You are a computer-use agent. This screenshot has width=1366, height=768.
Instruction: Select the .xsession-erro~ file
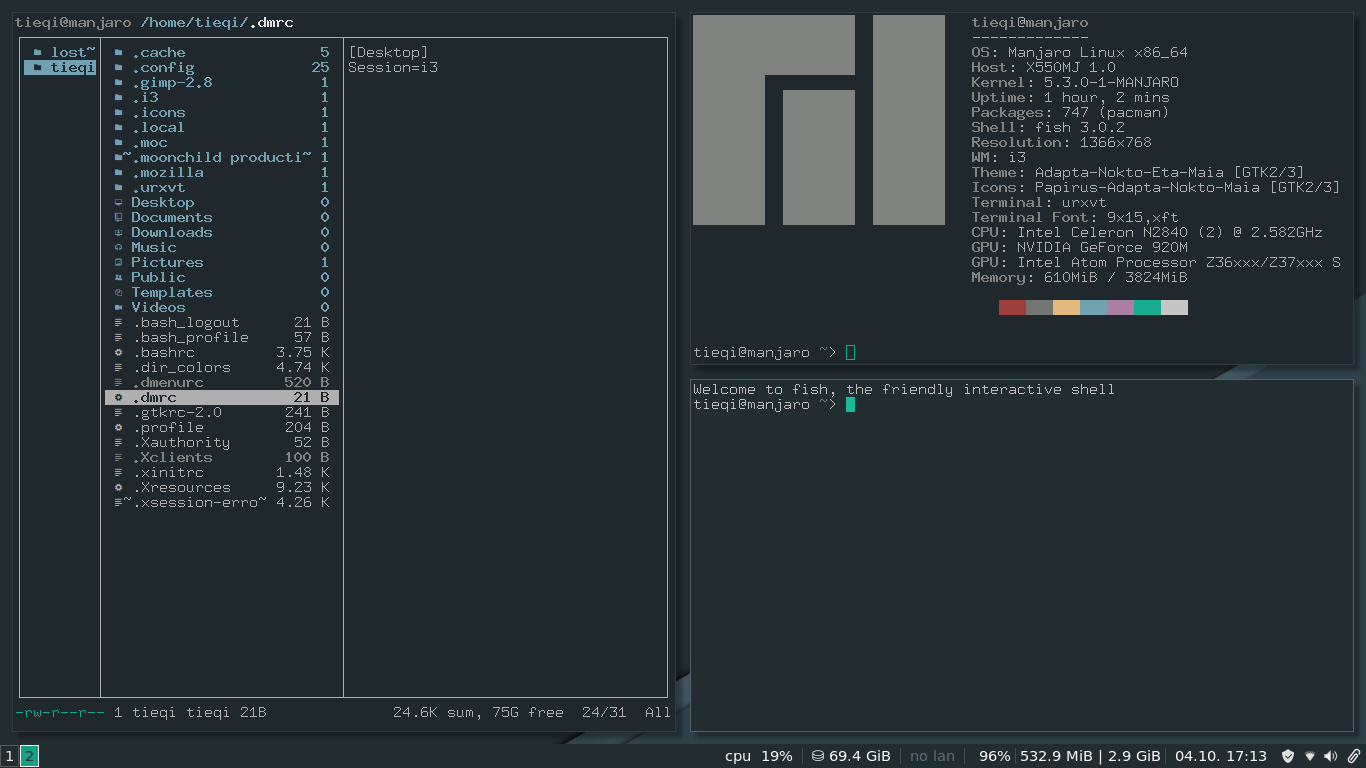(222, 503)
